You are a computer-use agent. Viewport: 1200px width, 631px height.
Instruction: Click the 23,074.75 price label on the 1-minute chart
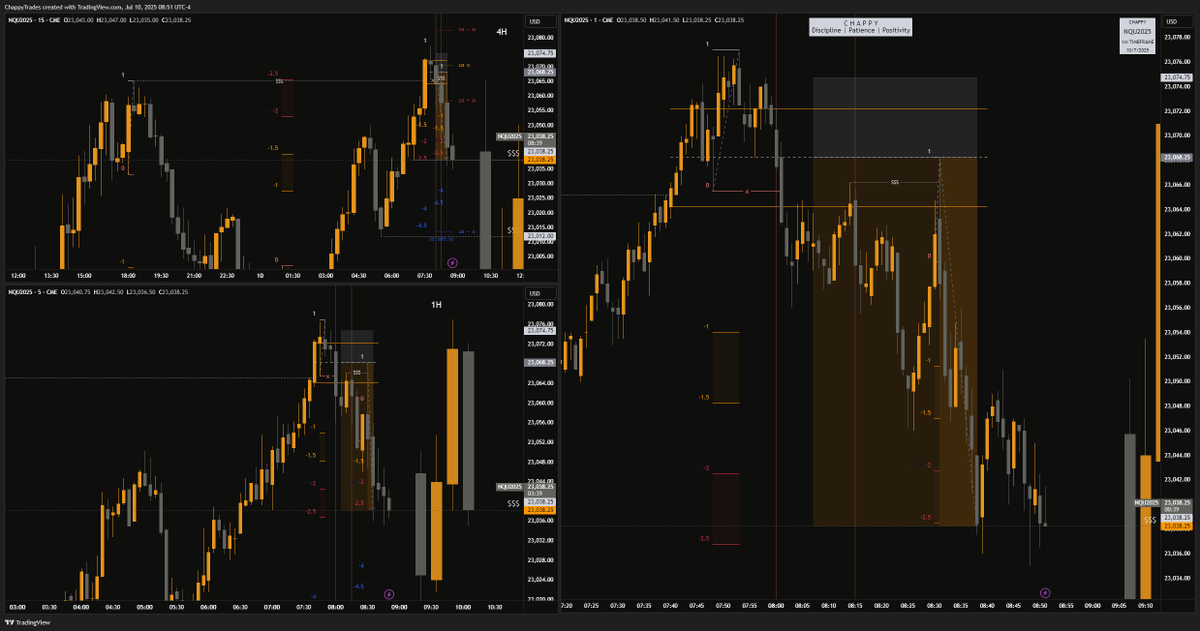1175,77
